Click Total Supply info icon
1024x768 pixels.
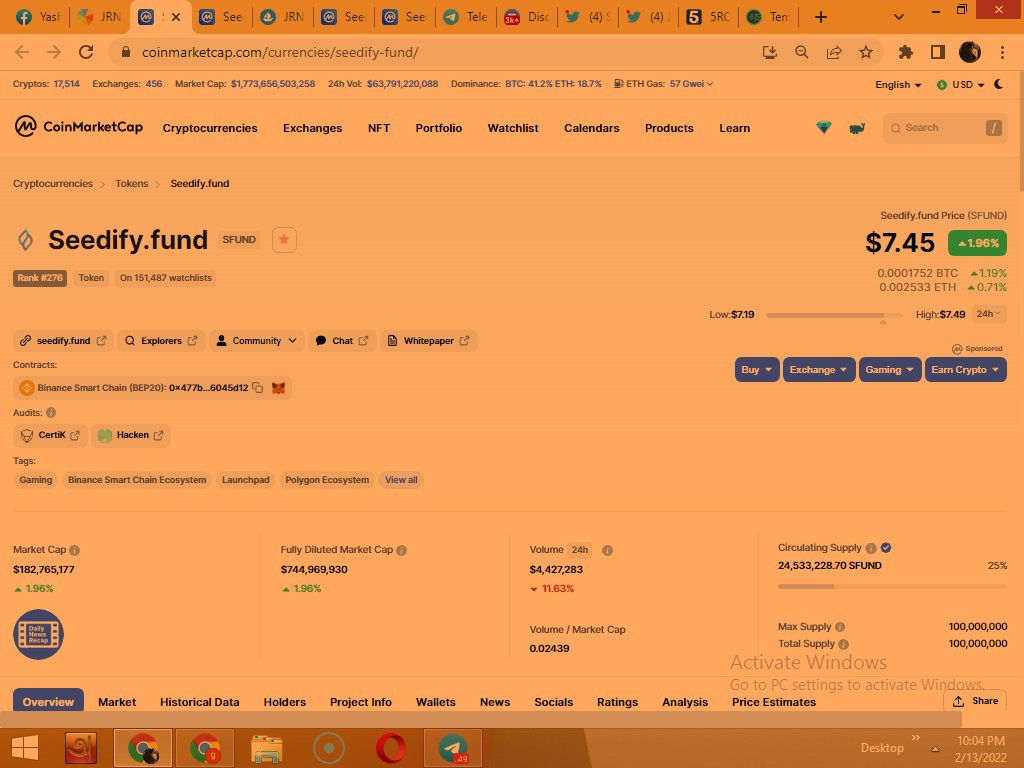[x=843, y=644]
